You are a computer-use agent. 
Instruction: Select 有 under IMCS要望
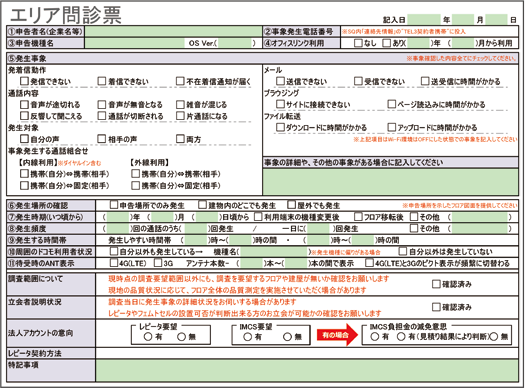click(247, 337)
